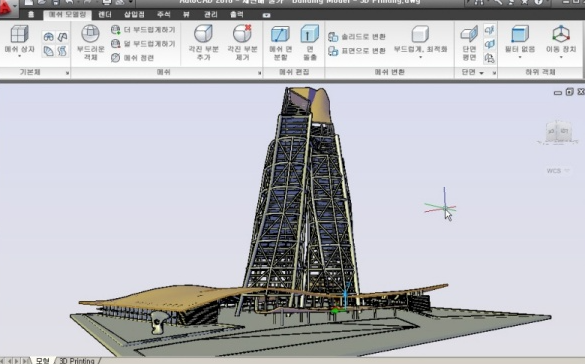Switch to the 렌더 ribbon tab
The width and height of the screenshot is (585, 364).
[105, 15]
